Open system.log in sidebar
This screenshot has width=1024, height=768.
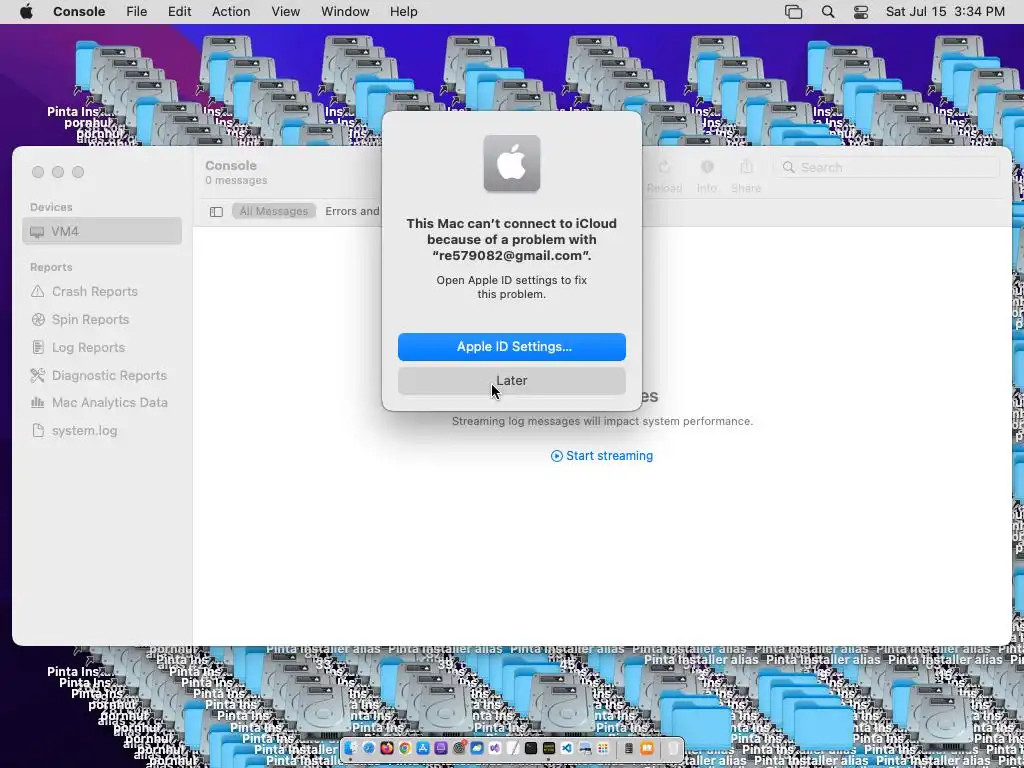84,430
